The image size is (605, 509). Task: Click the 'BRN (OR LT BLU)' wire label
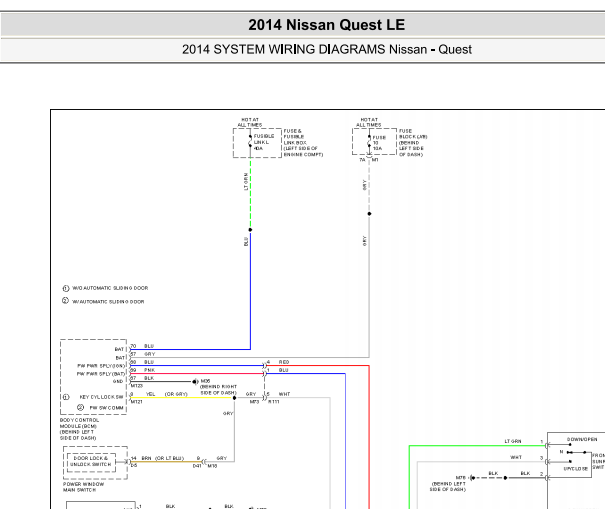pyautogui.click(x=162, y=458)
